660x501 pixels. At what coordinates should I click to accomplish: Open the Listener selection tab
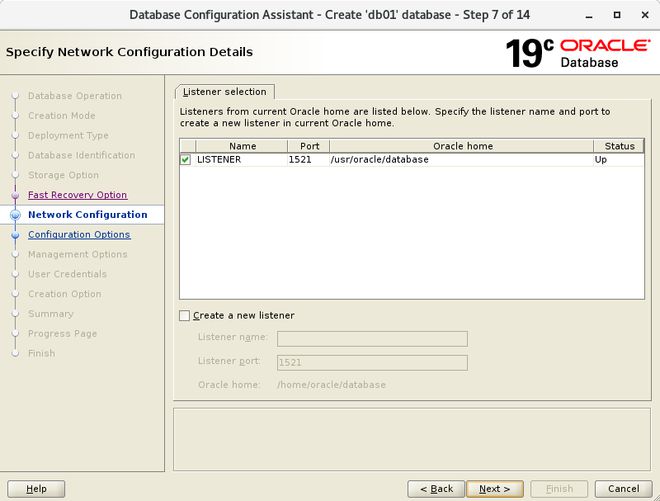pyautogui.click(x=225, y=92)
